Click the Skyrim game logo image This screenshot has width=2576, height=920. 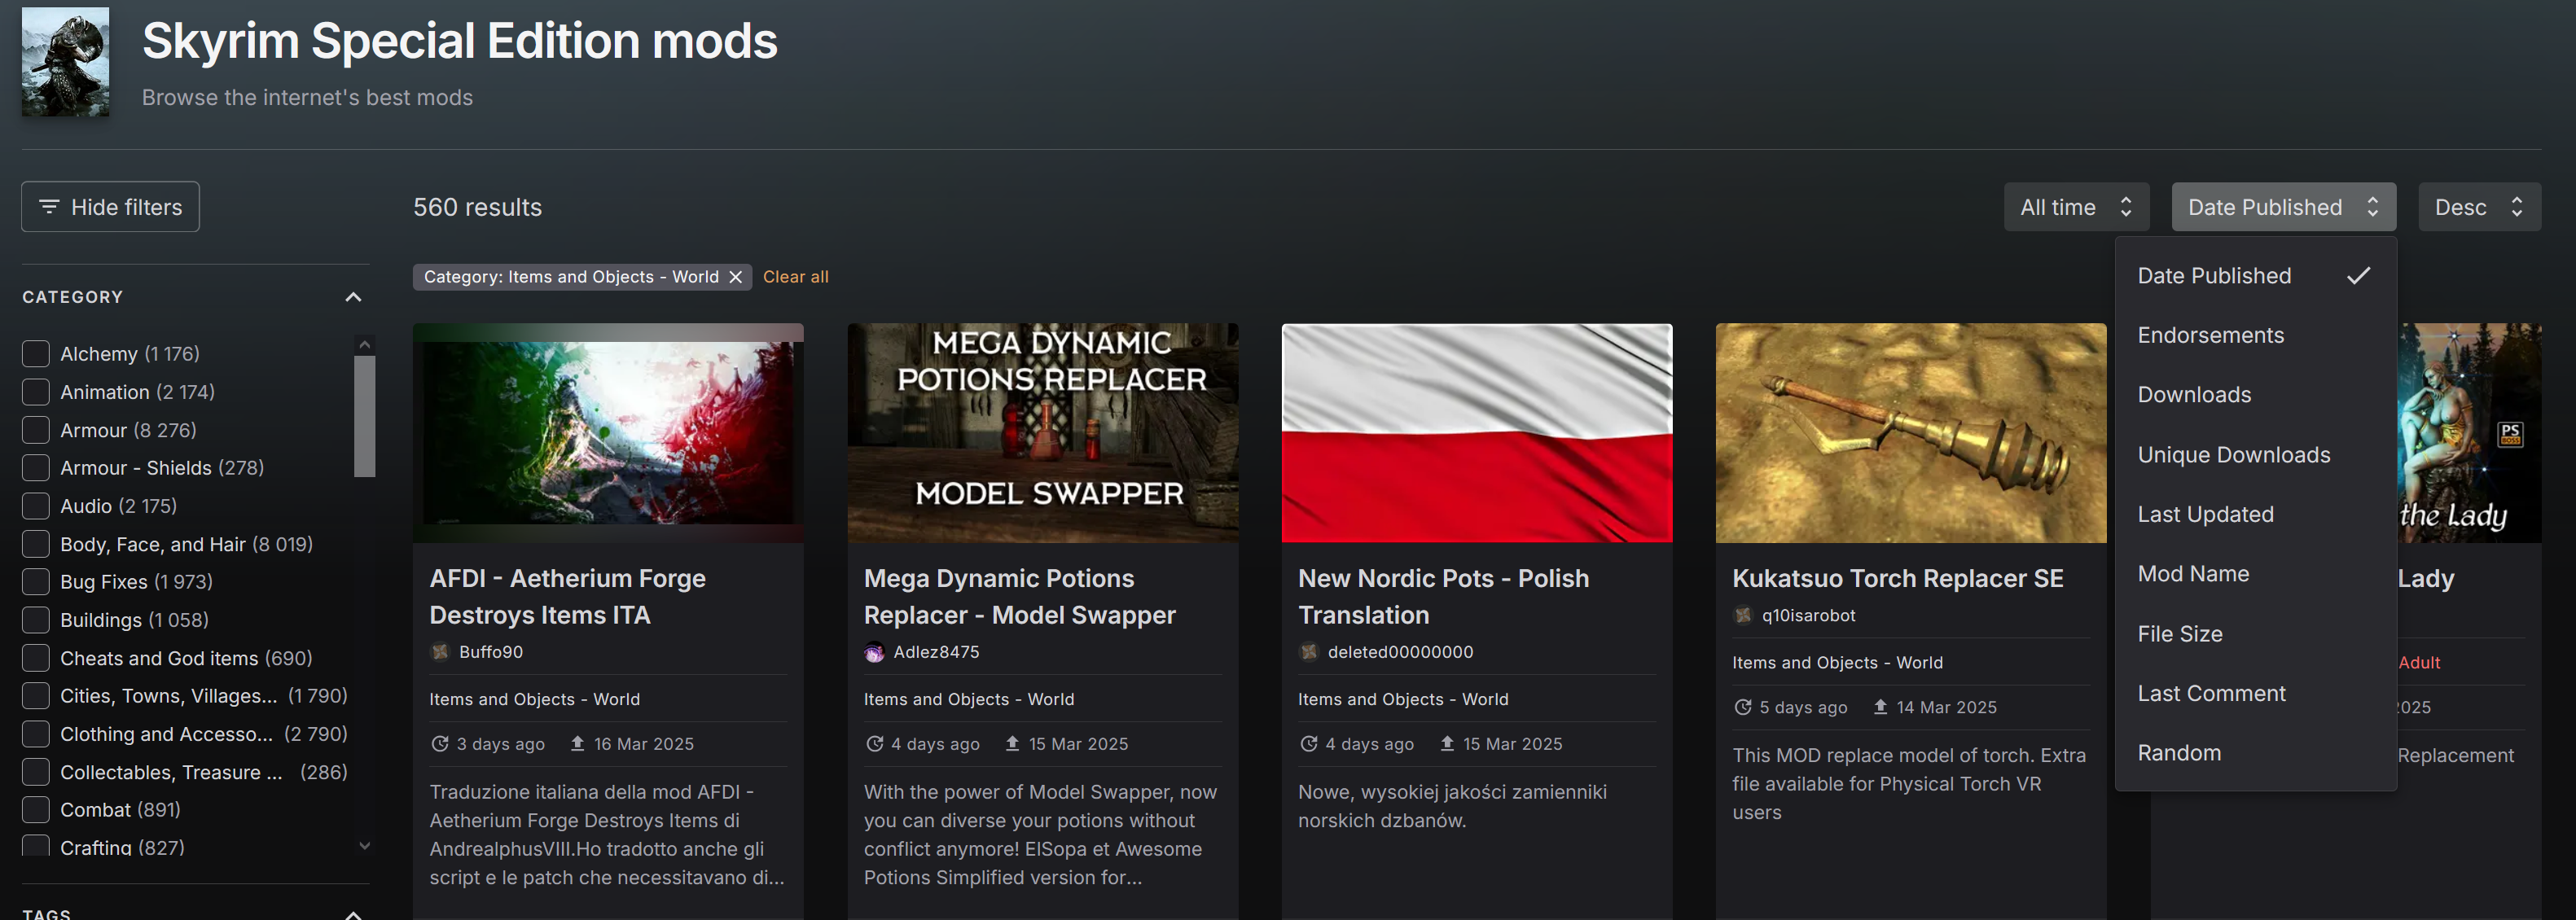tap(65, 62)
